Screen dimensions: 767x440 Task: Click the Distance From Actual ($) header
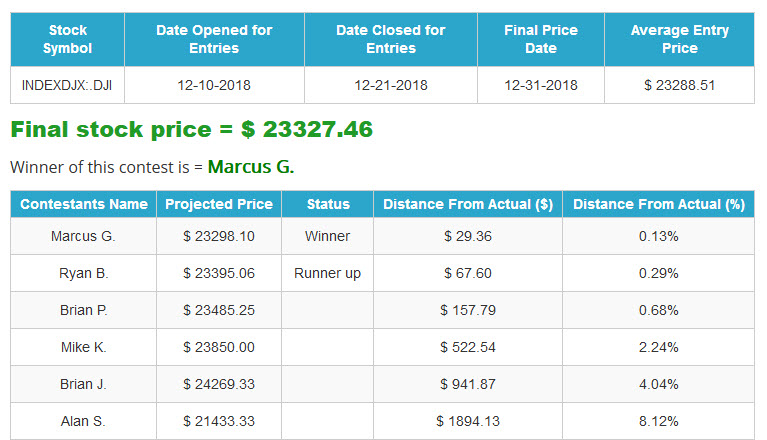468,204
